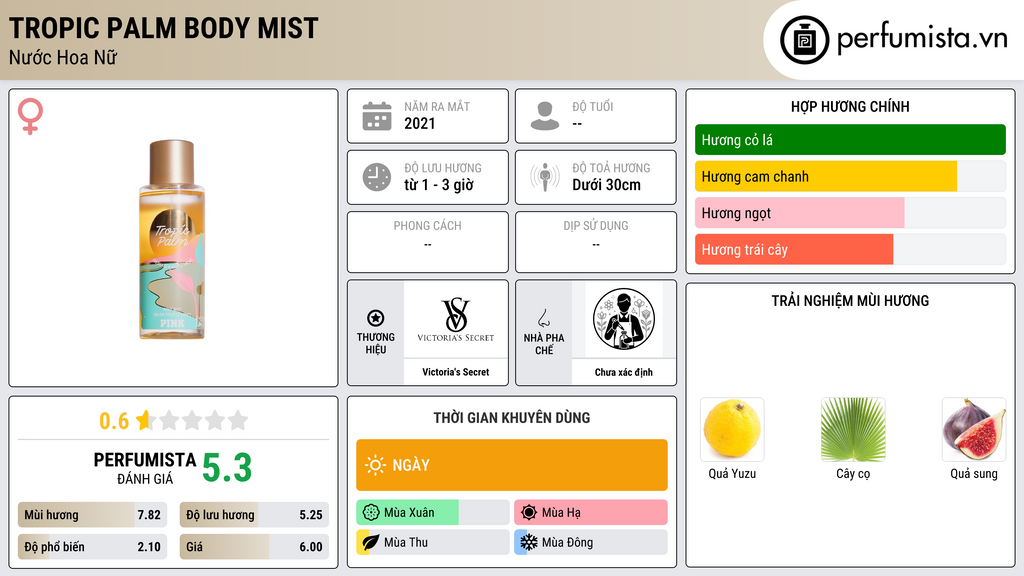Select the Quả Yuzu note image
The image size is (1024, 576).
pyautogui.click(x=732, y=429)
